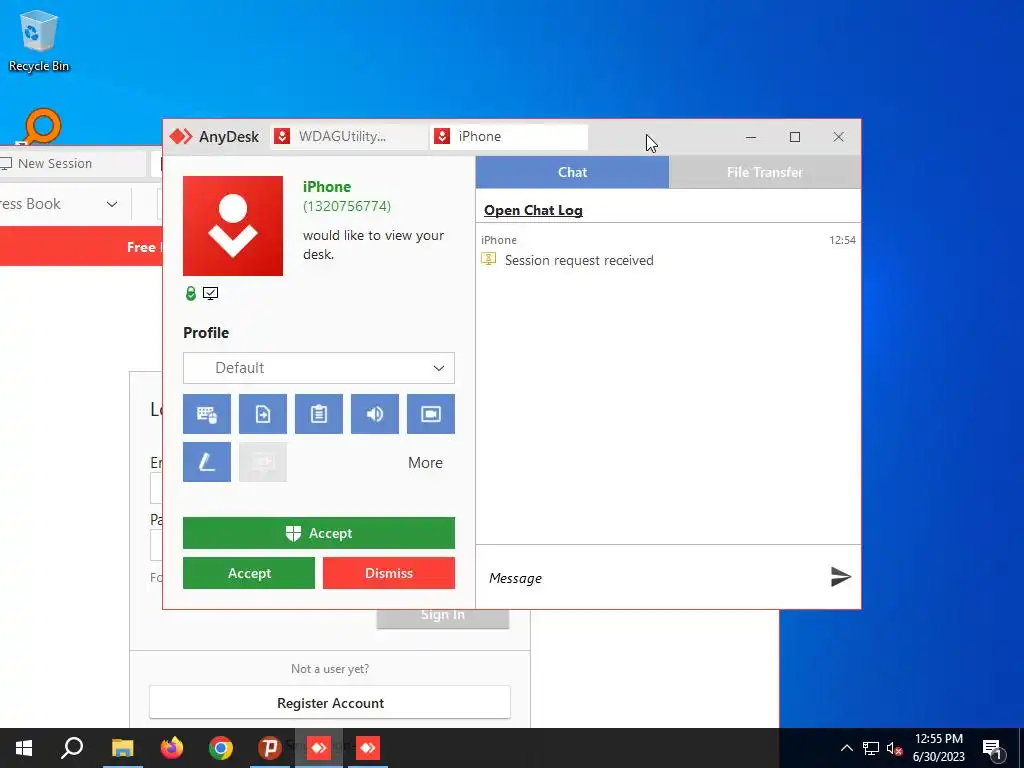Send the chat message with arrow icon
Image resolution: width=1024 pixels, height=768 pixels.
[840, 577]
